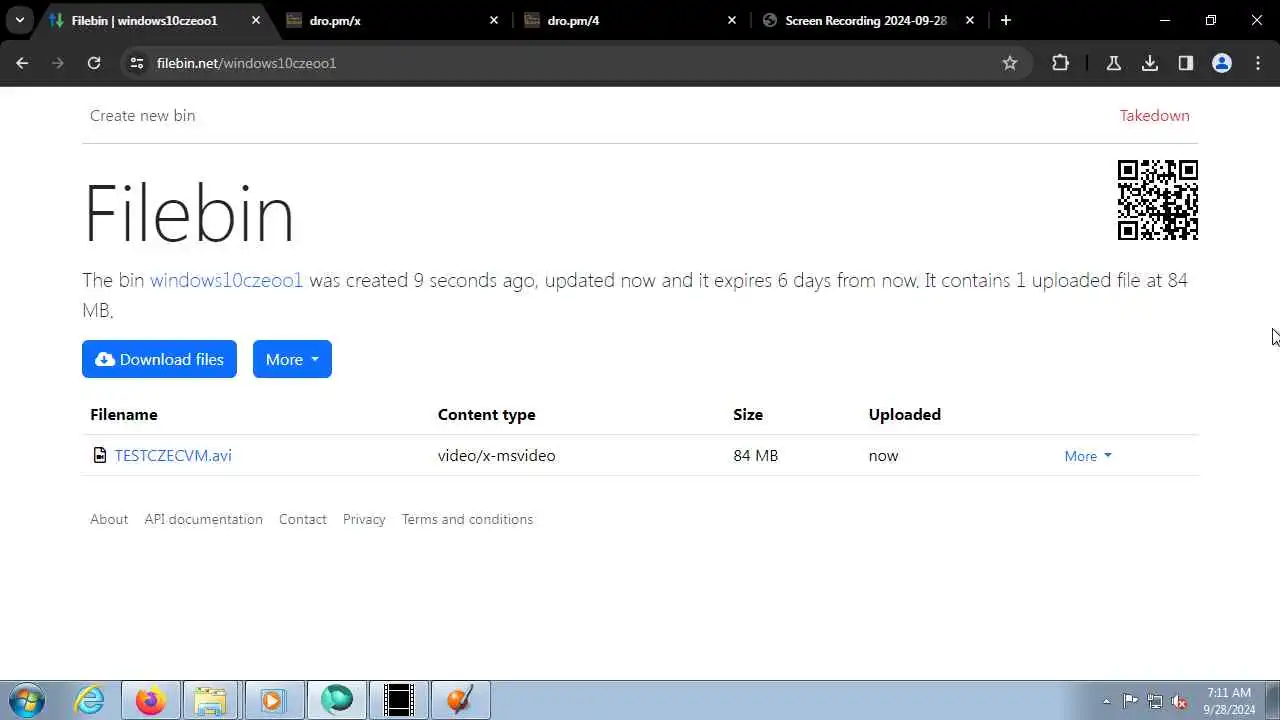Click the bin QR code image

pyautogui.click(x=1158, y=200)
